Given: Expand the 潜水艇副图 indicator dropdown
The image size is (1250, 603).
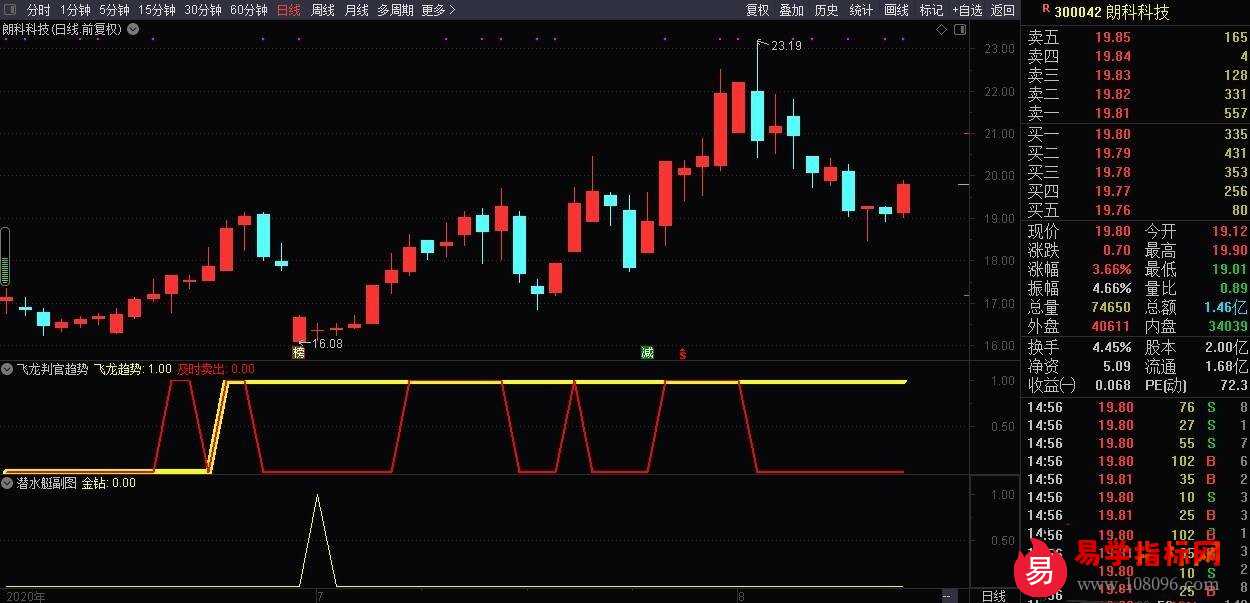Looking at the screenshot, I should point(8,482).
